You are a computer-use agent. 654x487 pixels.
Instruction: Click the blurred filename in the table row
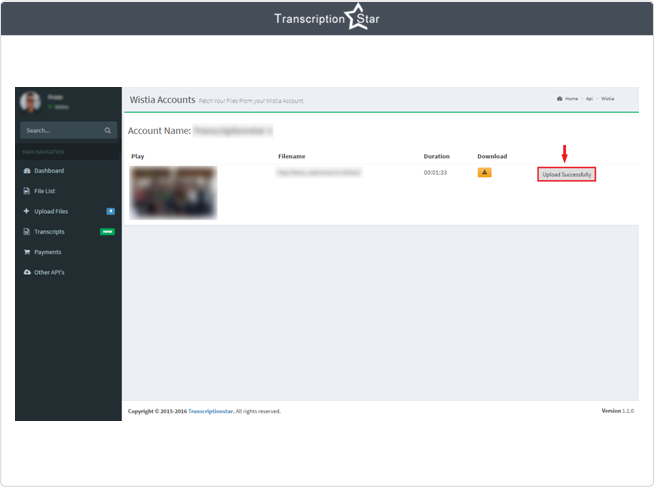click(319, 172)
